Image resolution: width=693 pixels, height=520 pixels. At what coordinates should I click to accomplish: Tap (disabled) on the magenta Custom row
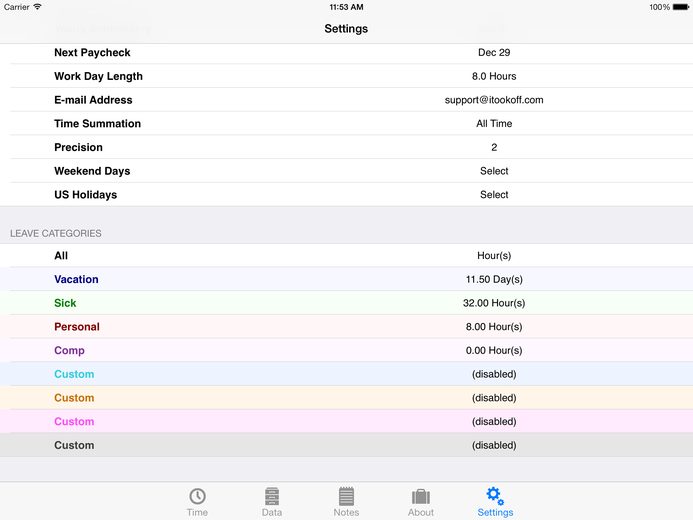pos(494,421)
